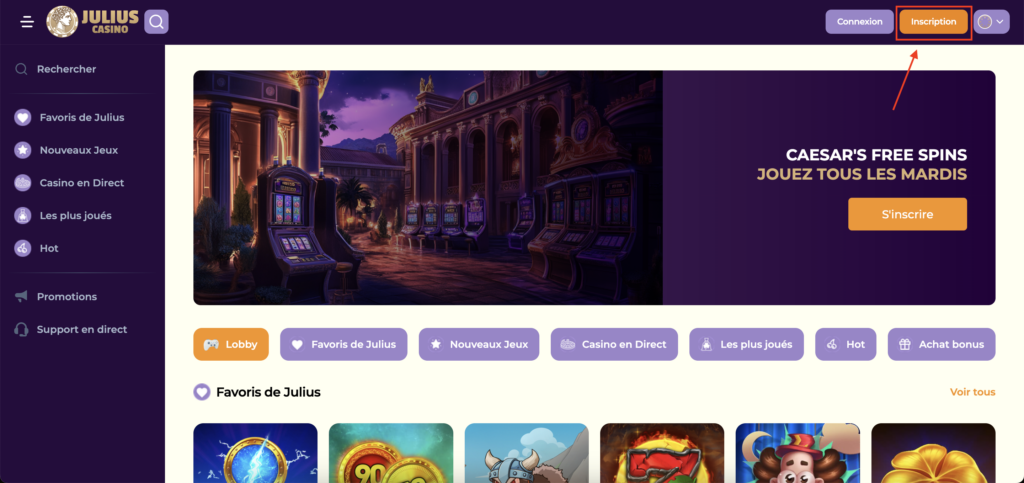Image resolution: width=1024 pixels, height=483 pixels.
Task: Click the Voir tous link
Action: (x=972, y=392)
